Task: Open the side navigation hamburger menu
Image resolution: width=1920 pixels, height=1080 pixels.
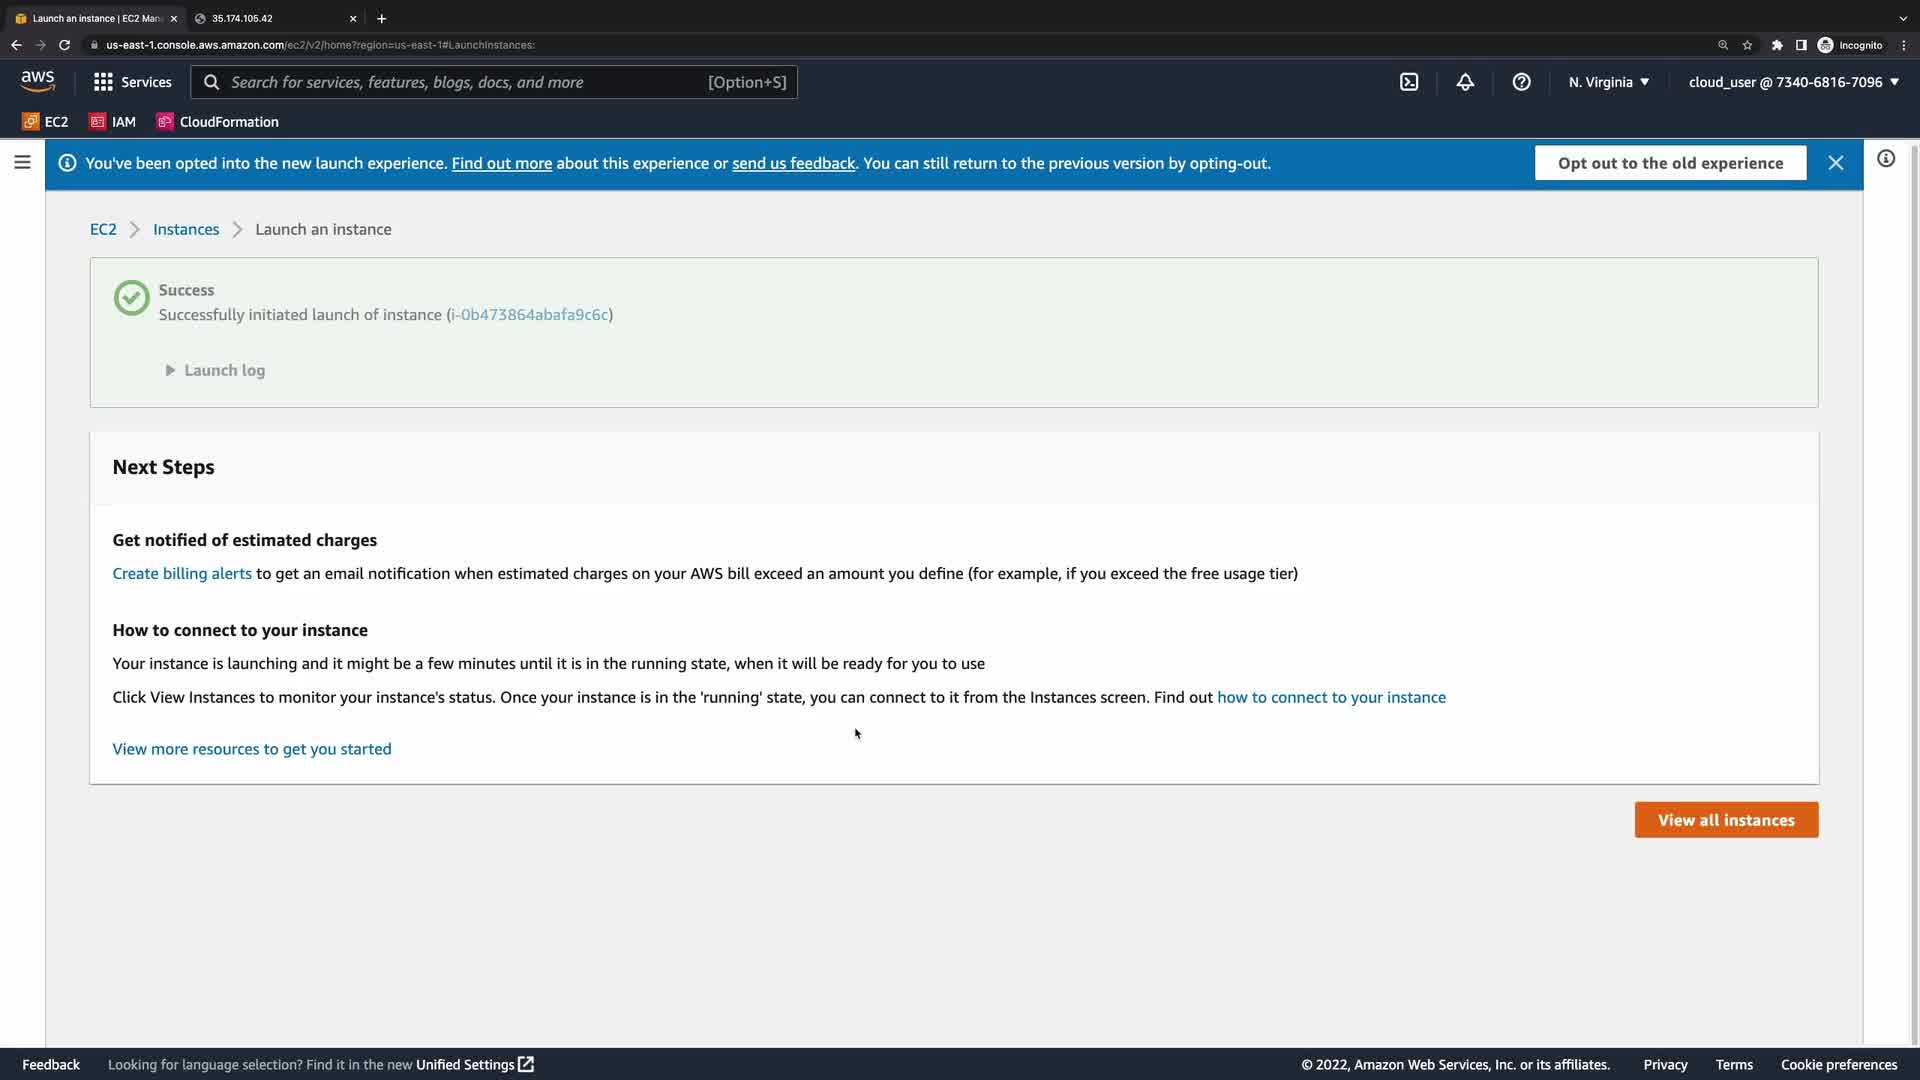Action: (22, 162)
